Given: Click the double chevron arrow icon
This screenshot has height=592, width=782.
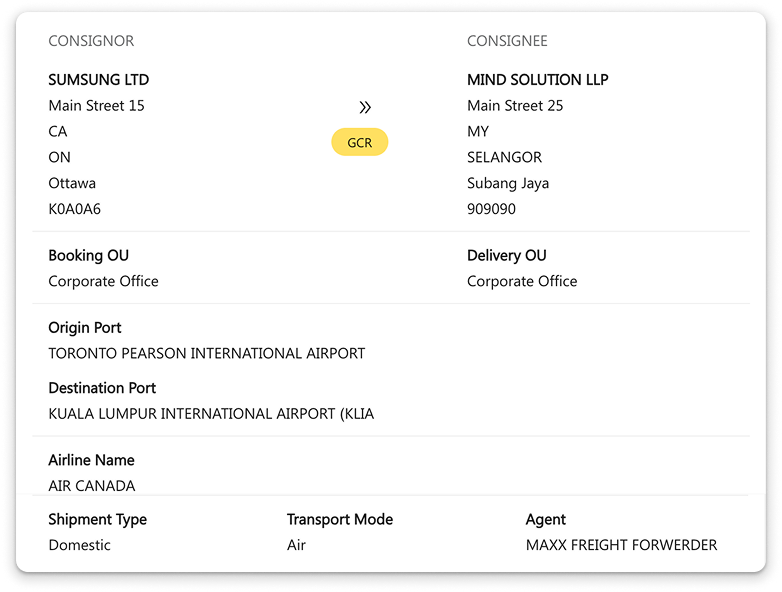Looking at the screenshot, I should [x=365, y=107].
